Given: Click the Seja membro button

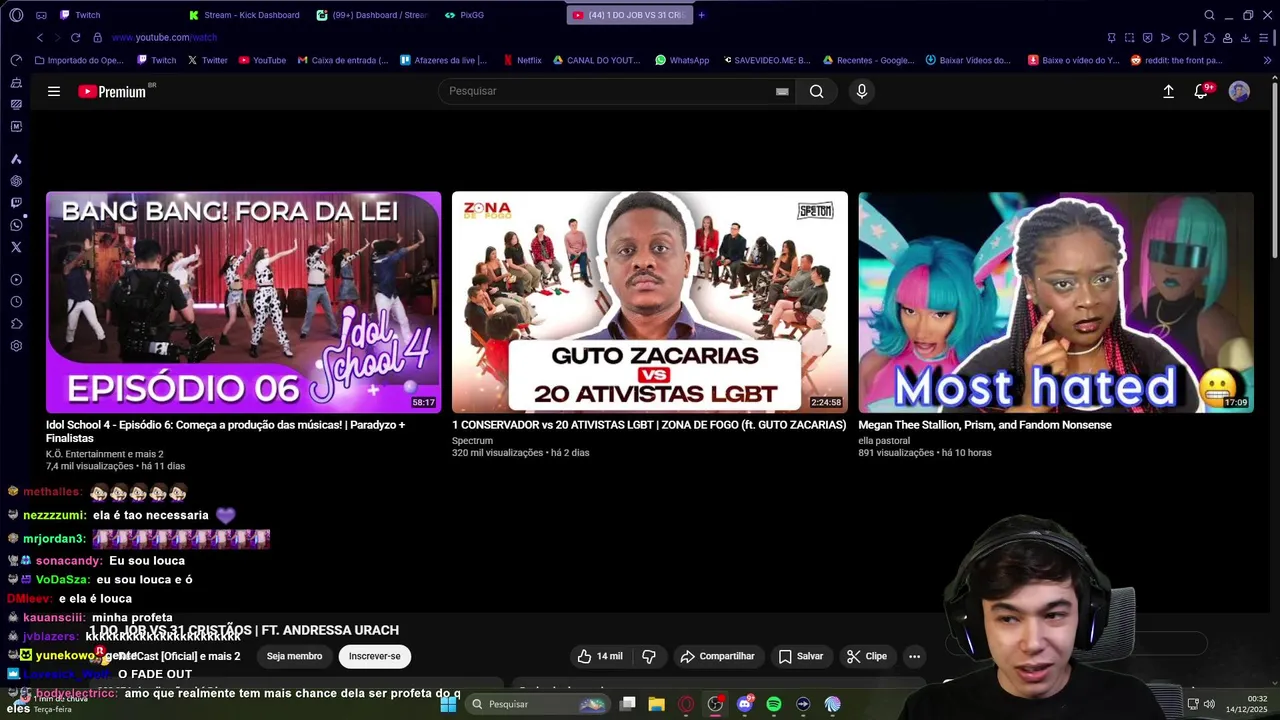Looking at the screenshot, I should [294, 656].
